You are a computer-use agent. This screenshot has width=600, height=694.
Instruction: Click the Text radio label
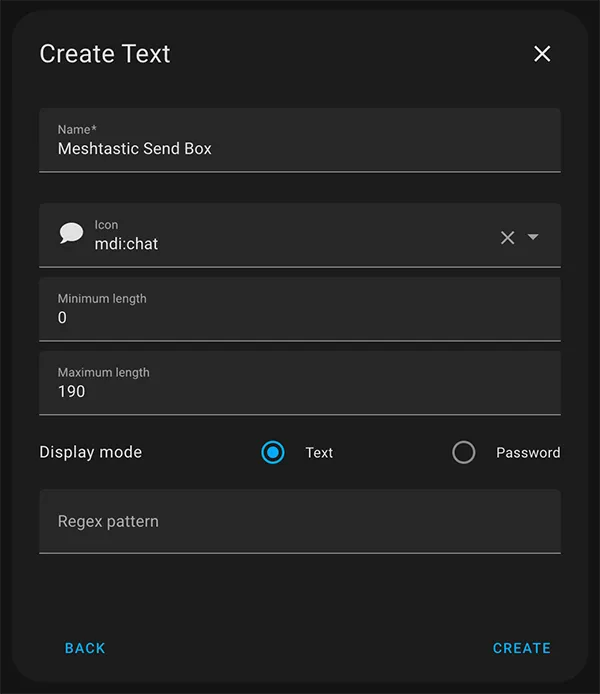(x=319, y=453)
